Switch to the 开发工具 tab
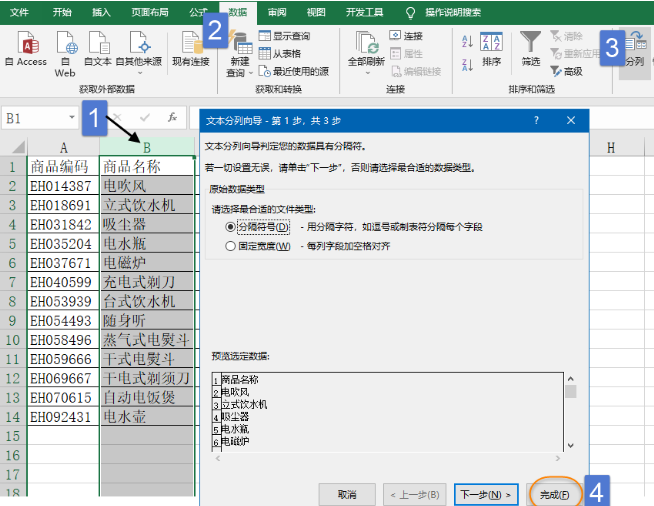The width and height of the screenshot is (654, 506). point(365,13)
